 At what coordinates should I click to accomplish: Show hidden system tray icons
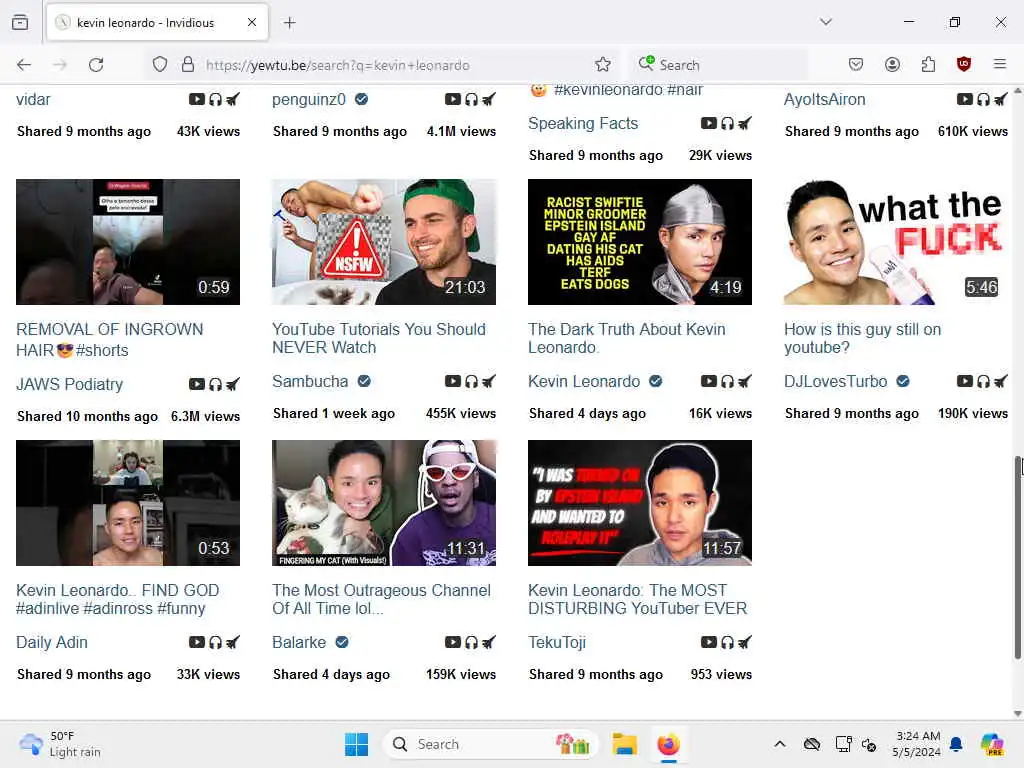[780, 744]
